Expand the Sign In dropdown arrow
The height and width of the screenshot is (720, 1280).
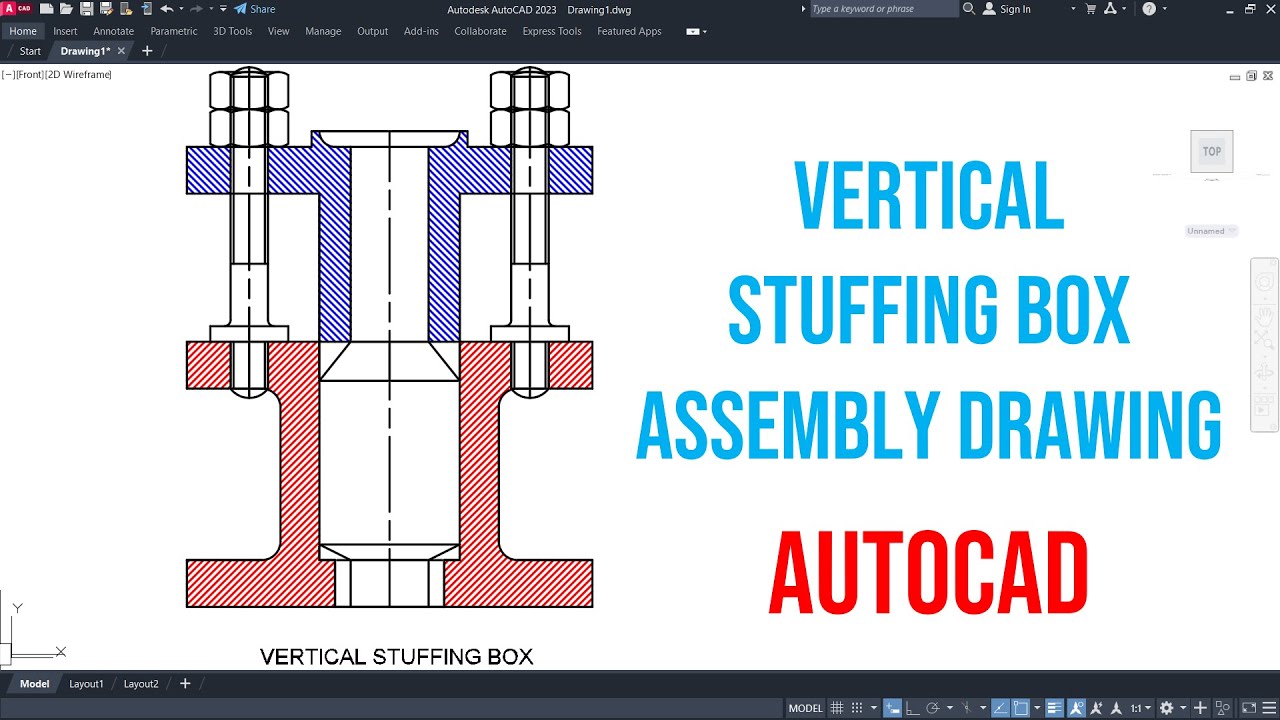(1073, 9)
